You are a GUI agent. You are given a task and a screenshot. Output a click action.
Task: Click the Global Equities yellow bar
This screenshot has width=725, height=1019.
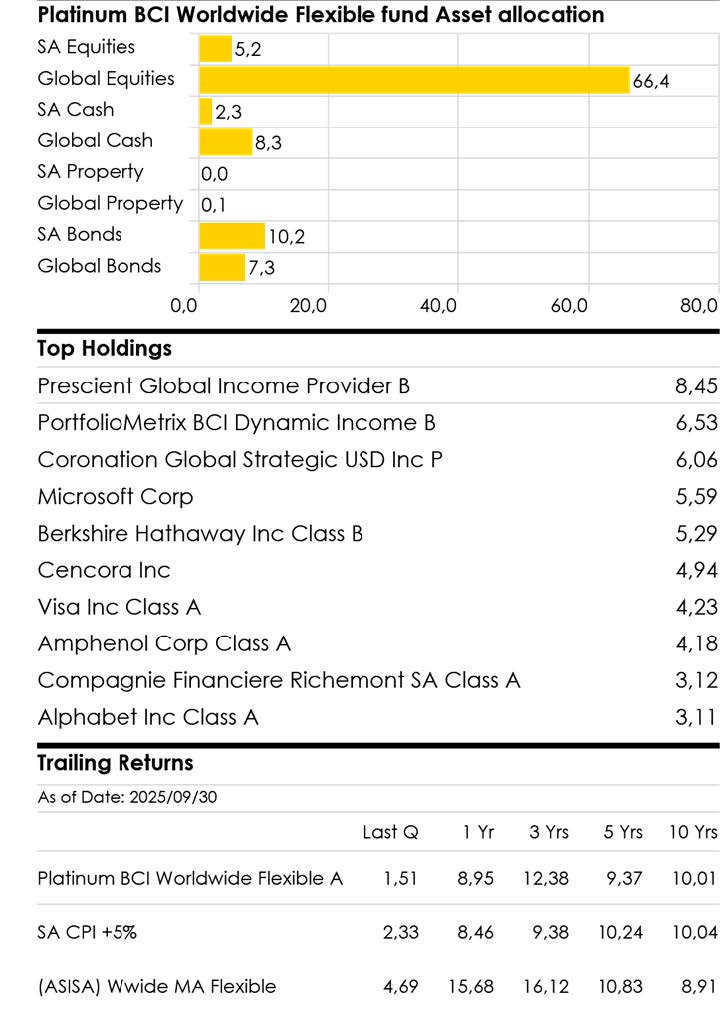pyautogui.click(x=414, y=80)
